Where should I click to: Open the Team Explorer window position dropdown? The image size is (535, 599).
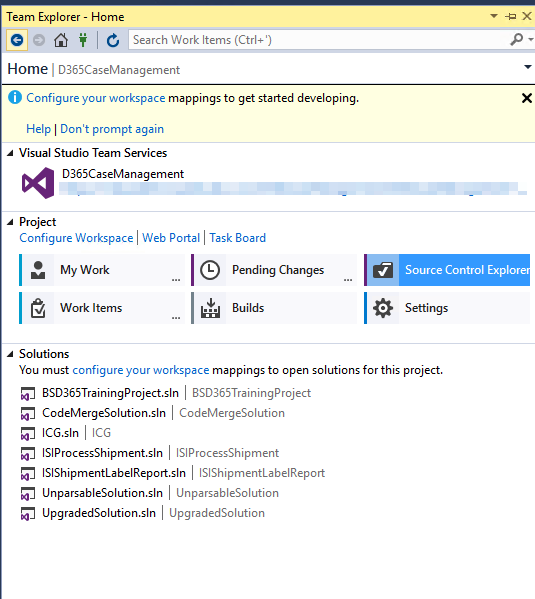(x=494, y=16)
